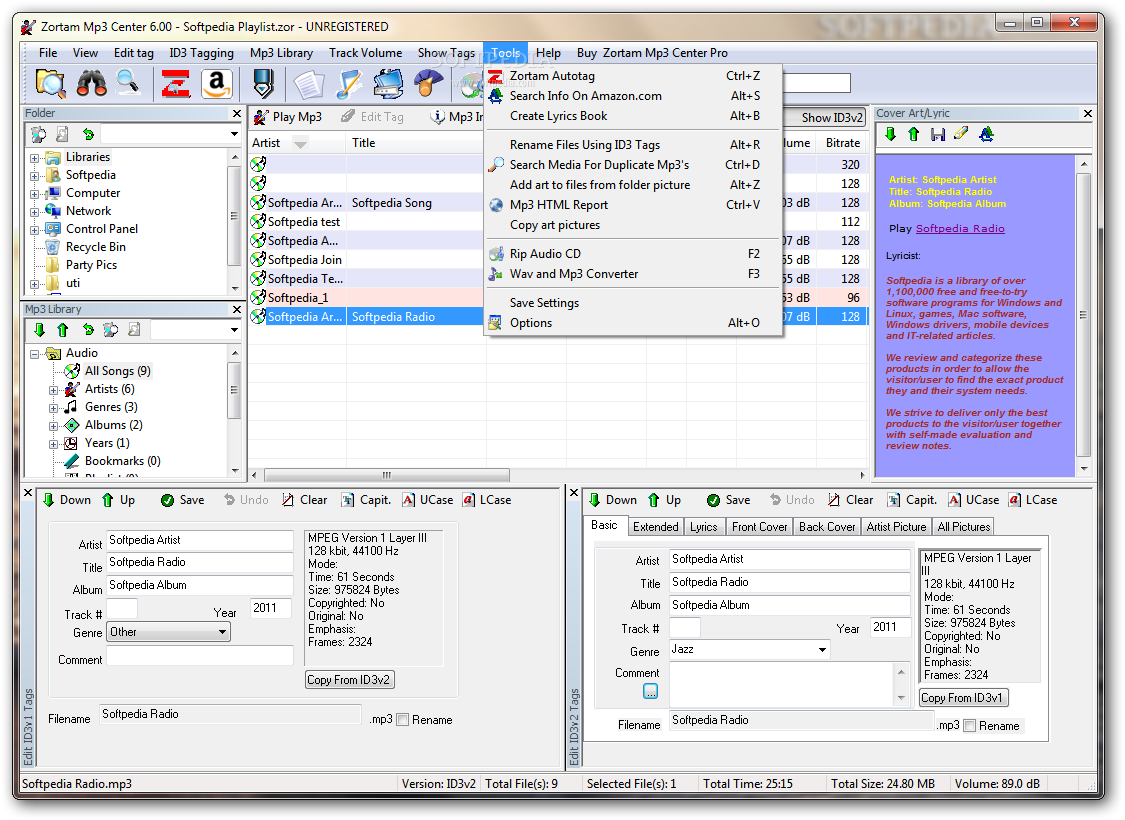Image resolution: width=1125 pixels, height=820 pixels.
Task: Click the folder magnifier icon in main toolbar
Action: 50,83
